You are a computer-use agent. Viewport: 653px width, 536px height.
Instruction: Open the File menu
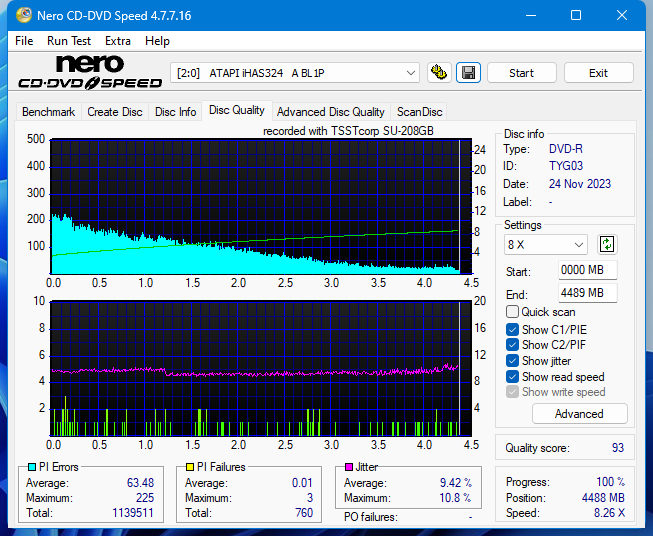24,41
